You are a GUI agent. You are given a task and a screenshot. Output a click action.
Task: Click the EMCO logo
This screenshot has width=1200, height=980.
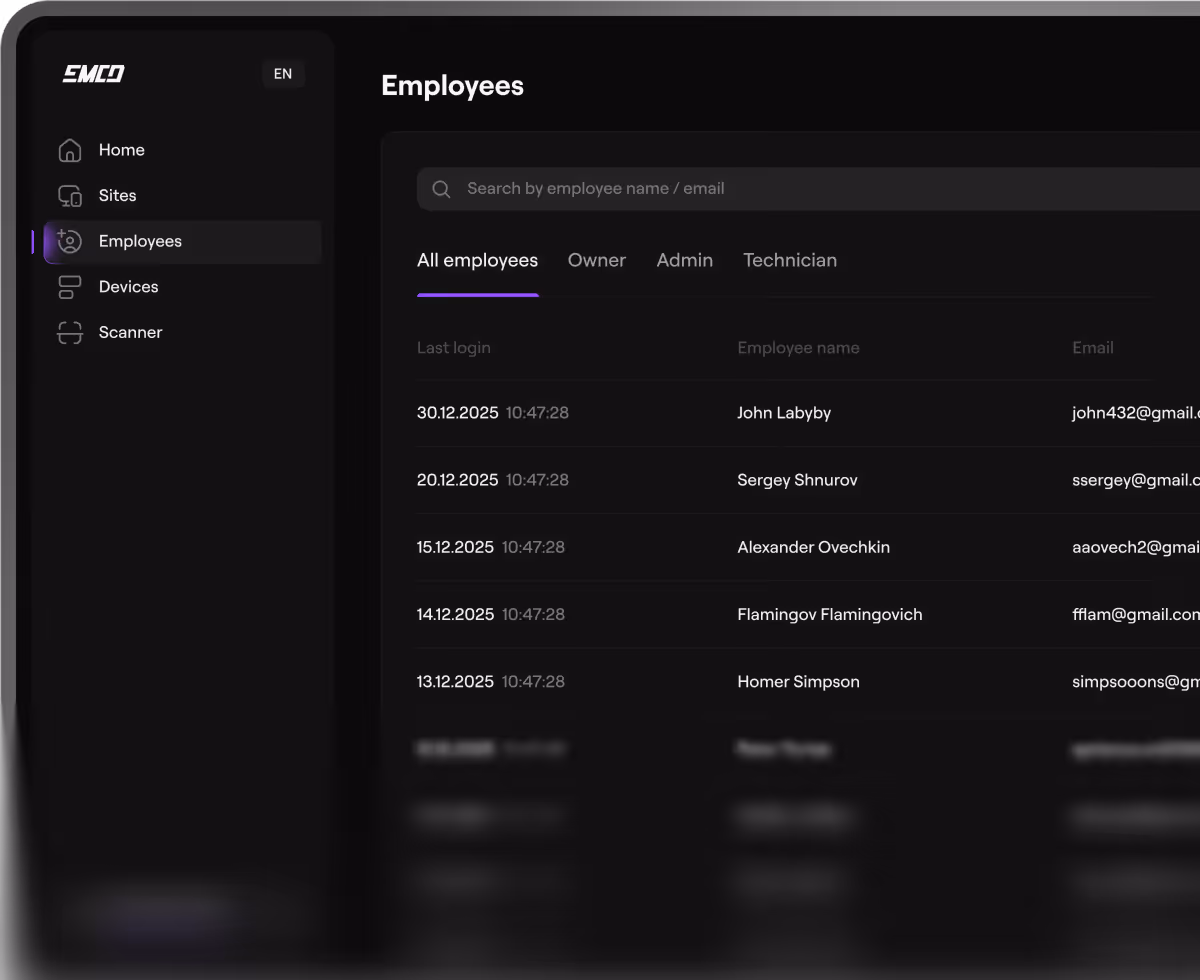[93, 74]
